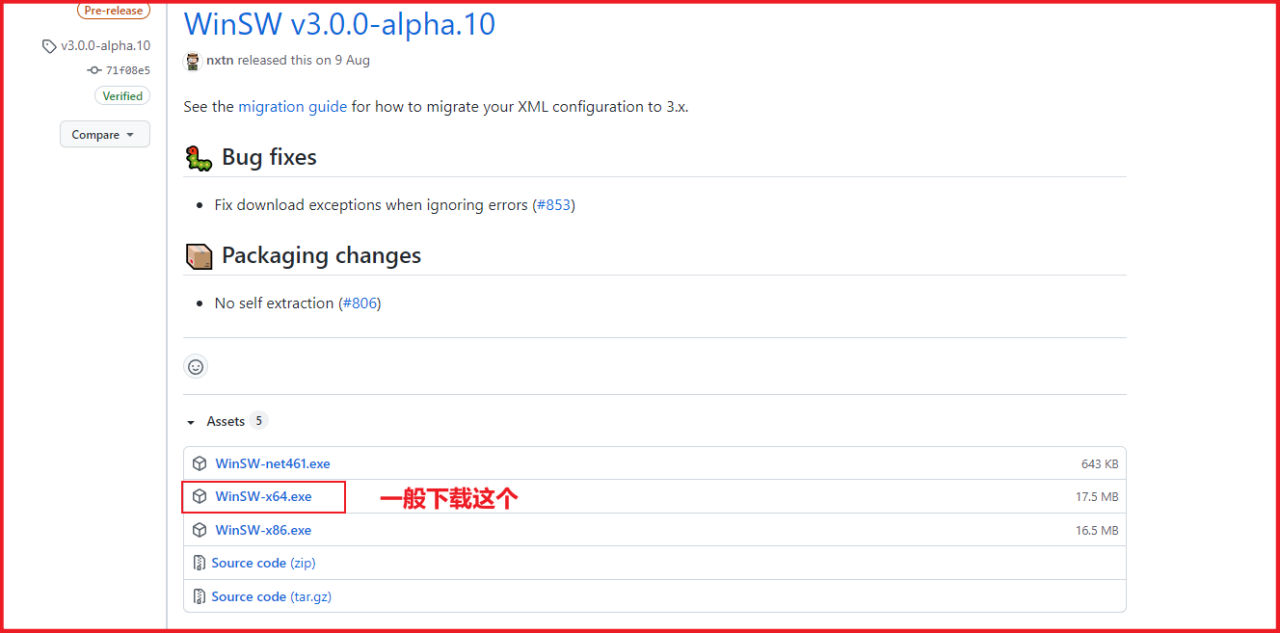Open the Compare dropdown

click(x=105, y=135)
